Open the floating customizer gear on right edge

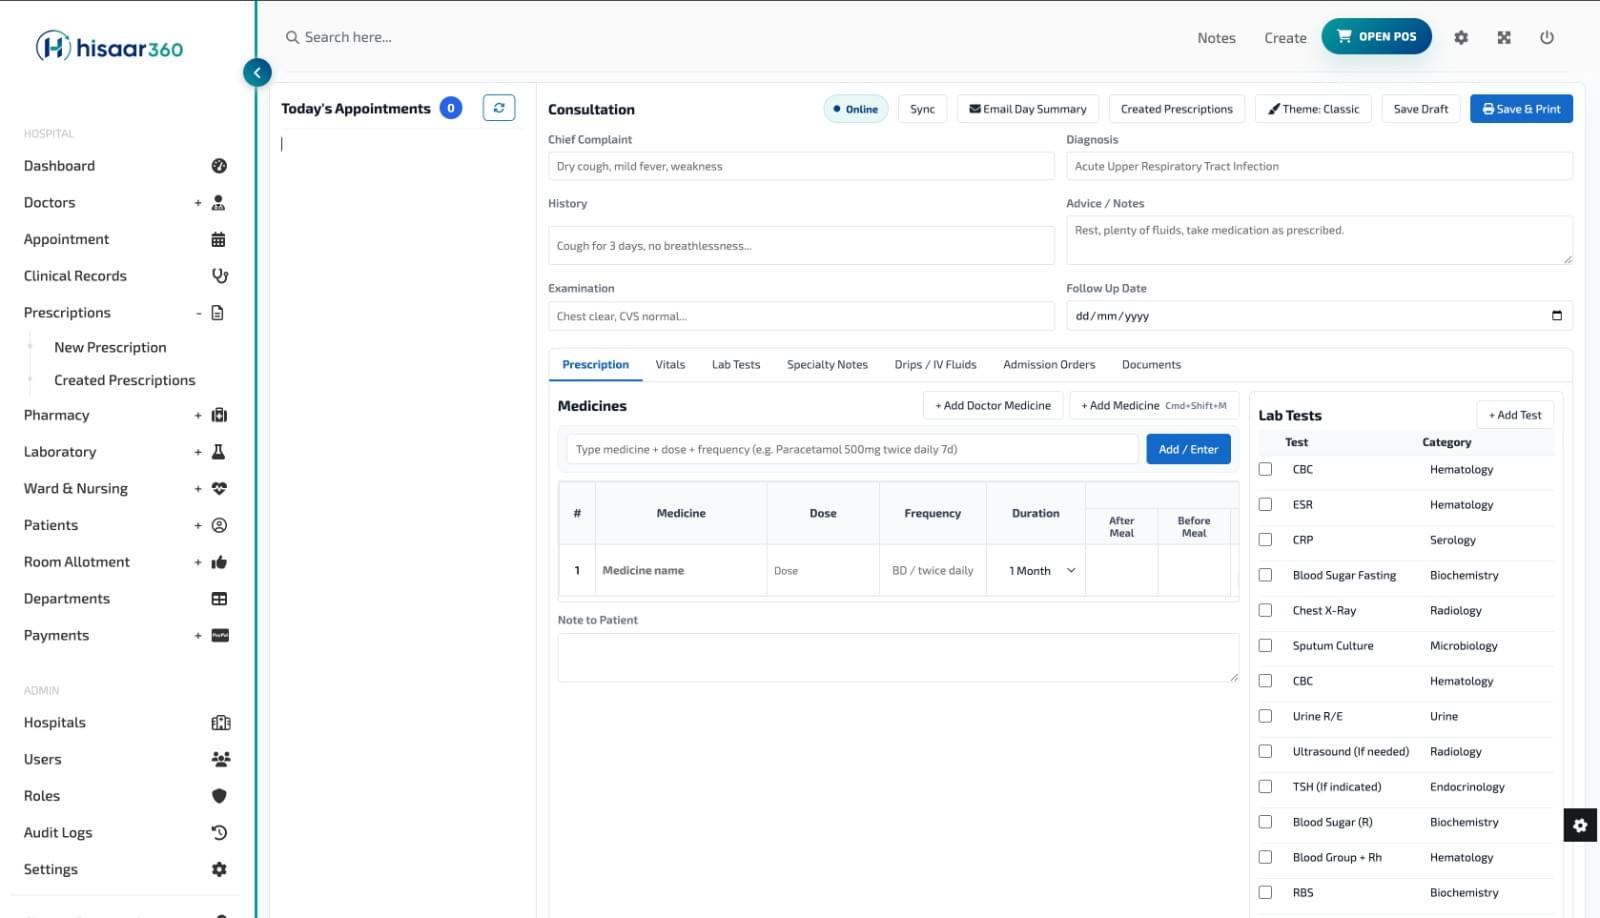tap(1580, 825)
